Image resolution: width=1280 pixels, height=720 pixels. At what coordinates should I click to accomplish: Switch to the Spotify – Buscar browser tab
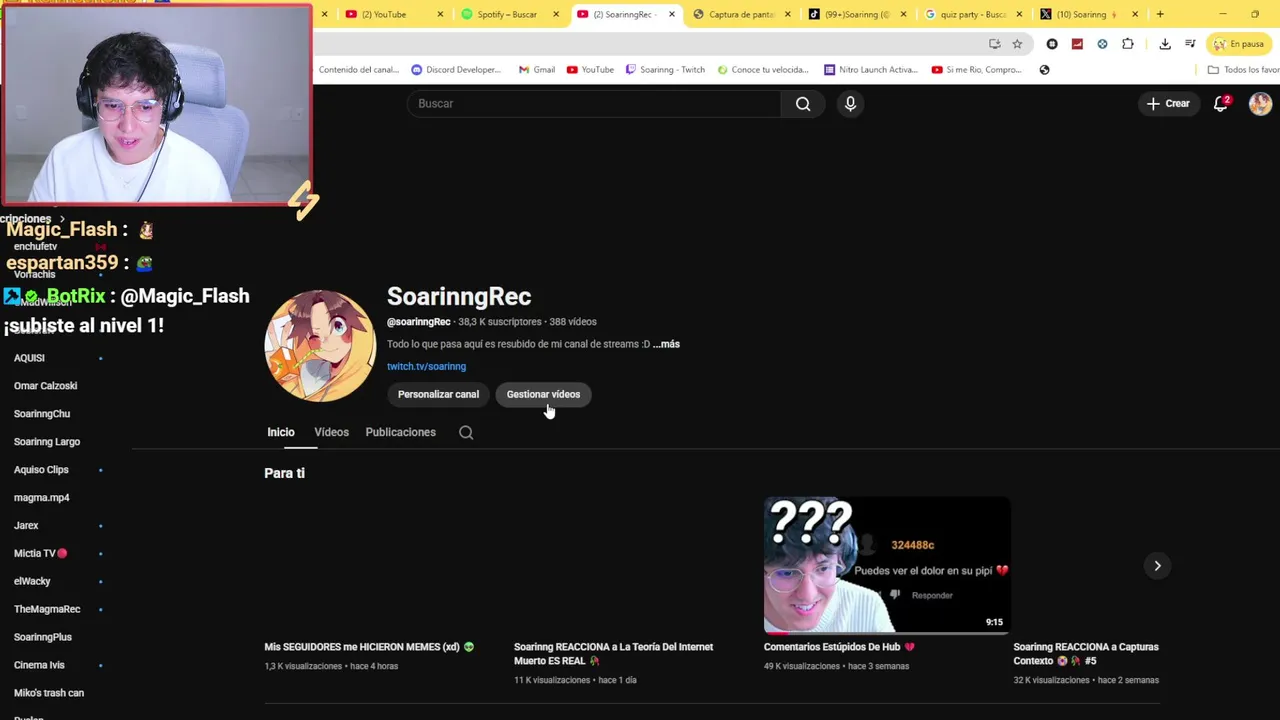[507, 14]
